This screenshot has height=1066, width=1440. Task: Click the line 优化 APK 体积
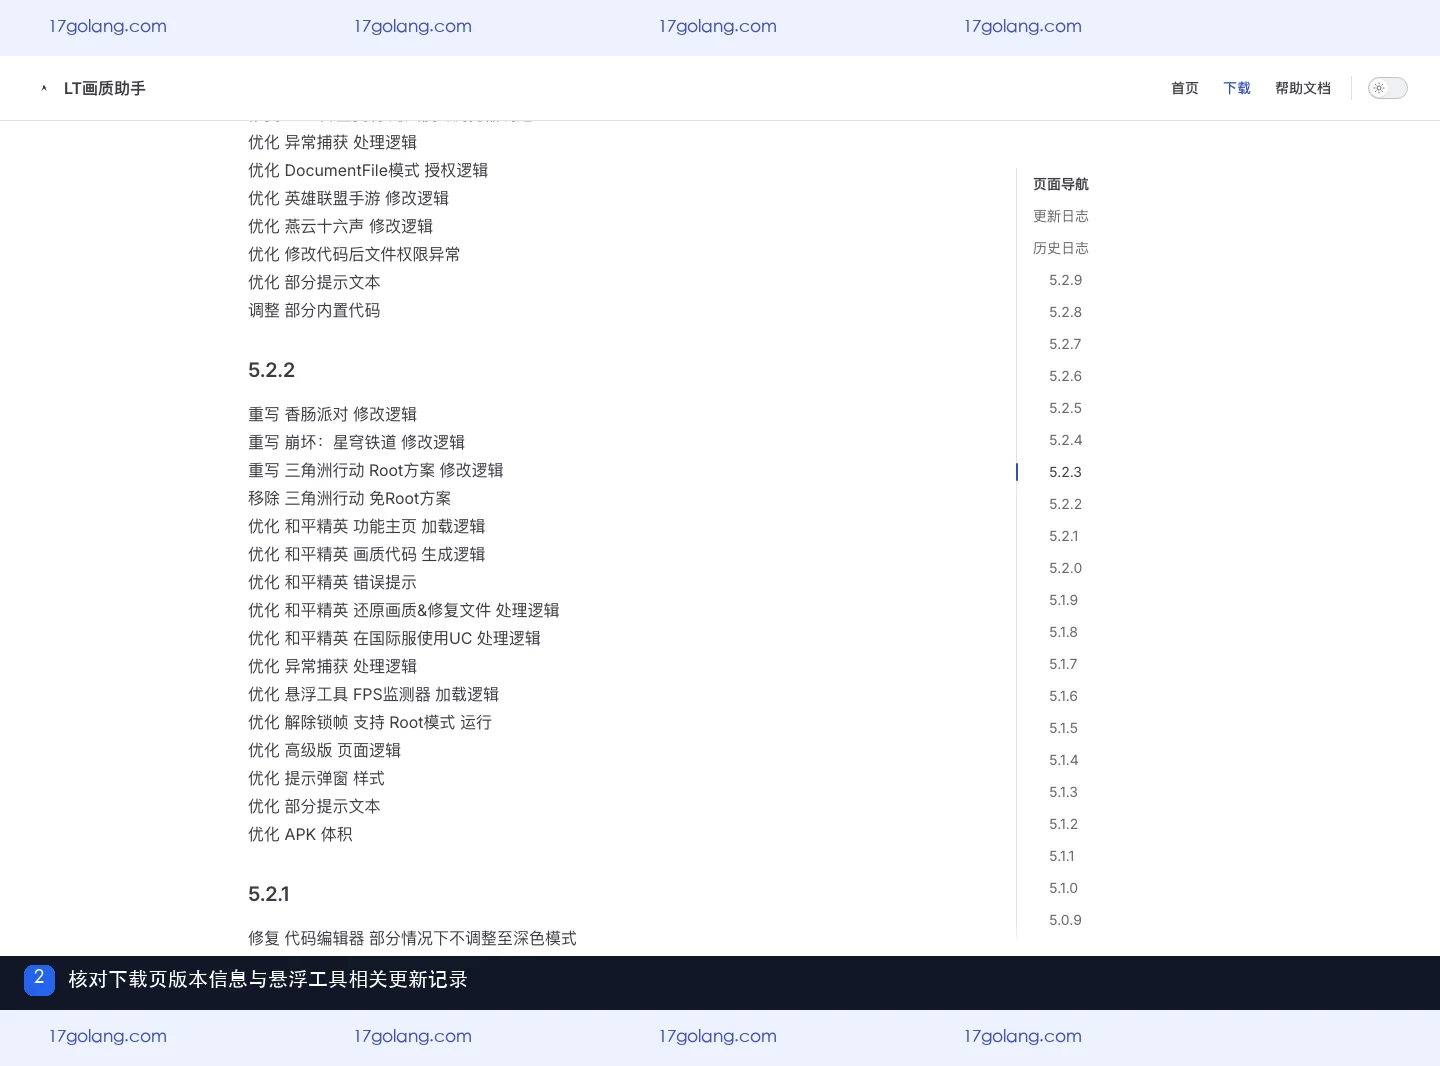[300, 834]
